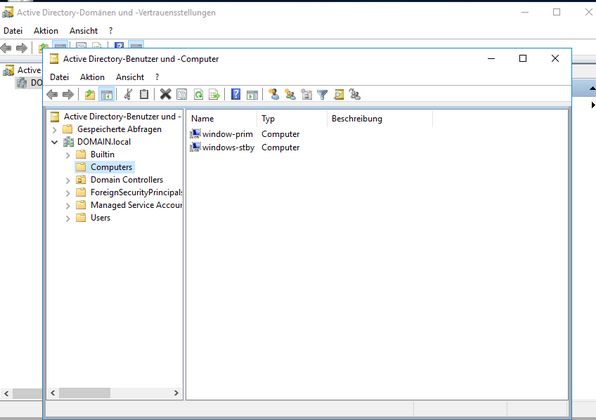
Task: Click the Delete (X) toolbar icon
Action: point(165,94)
